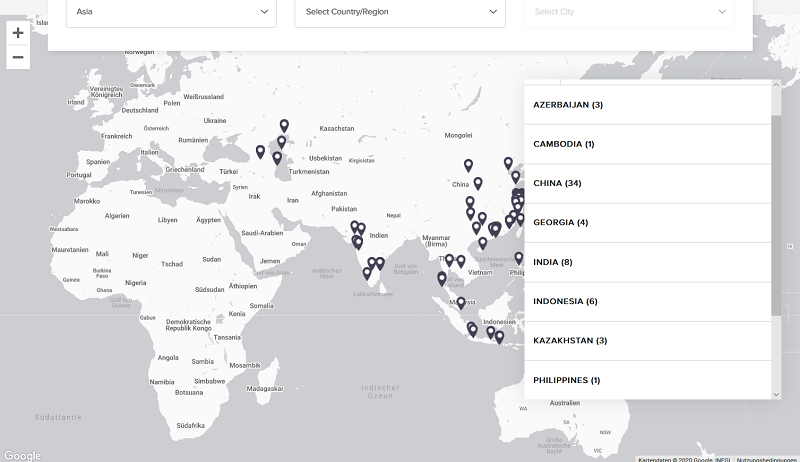Select CAMBODIA (1) from the list
This screenshot has height=462, width=800.
pyautogui.click(x=647, y=144)
